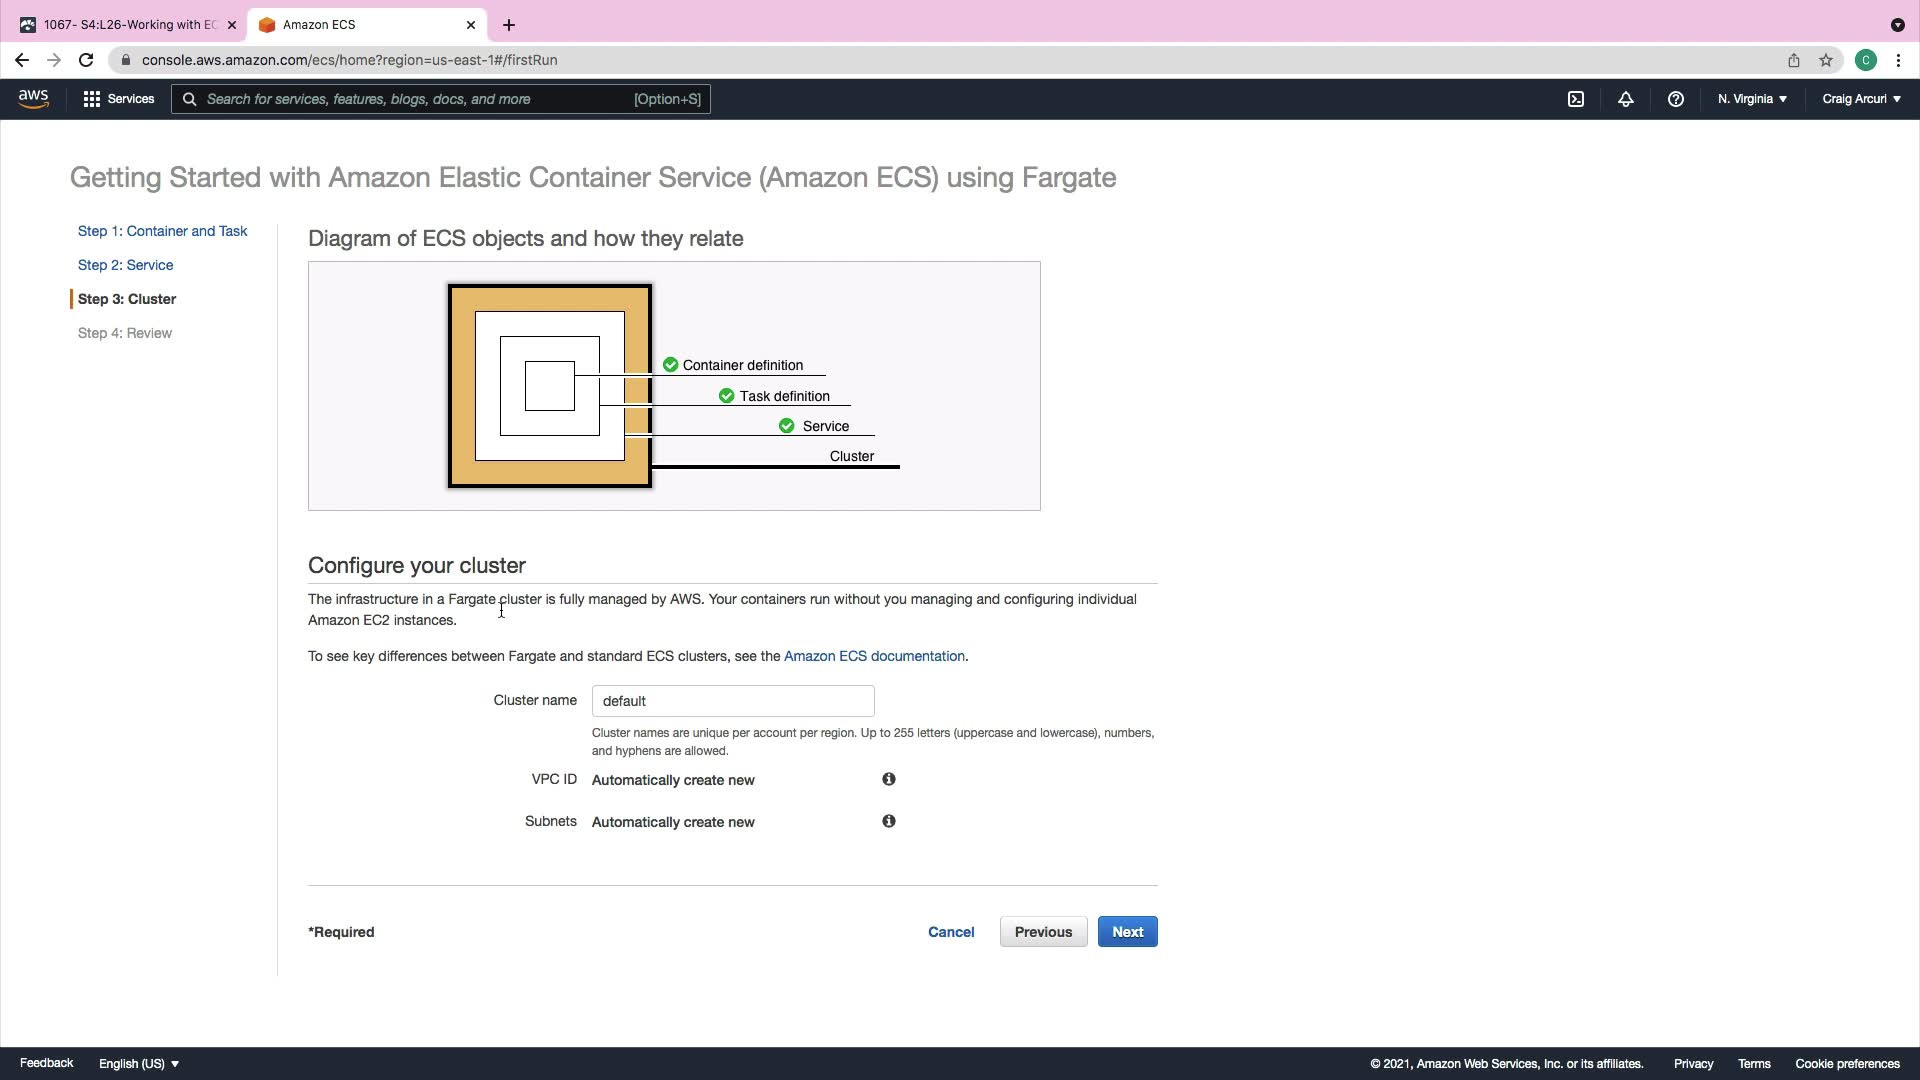
Task: Bookmark page with star icon
Action: coord(1826,60)
